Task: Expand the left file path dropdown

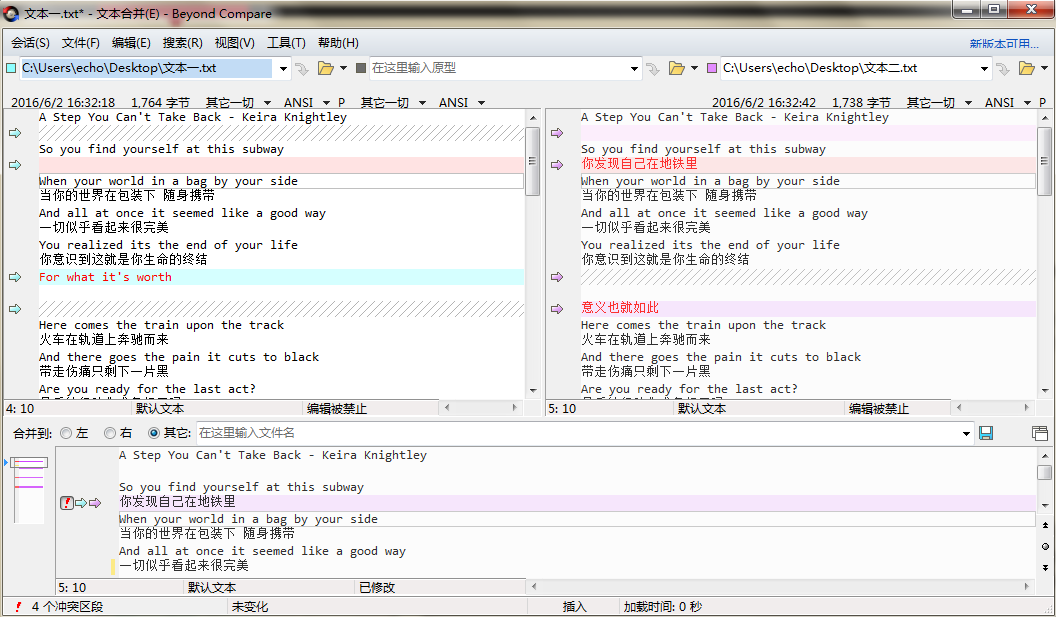Action: coord(283,69)
